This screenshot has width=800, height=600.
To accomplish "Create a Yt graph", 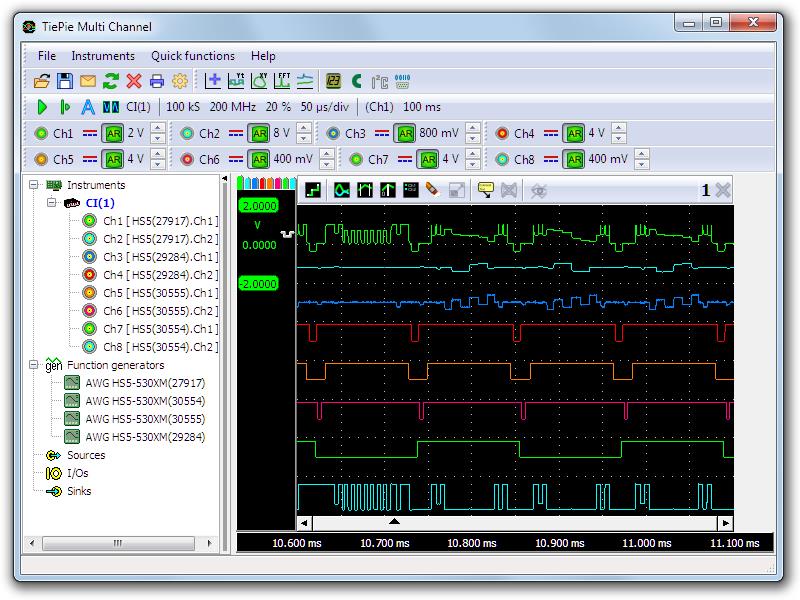I will pos(236,81).
